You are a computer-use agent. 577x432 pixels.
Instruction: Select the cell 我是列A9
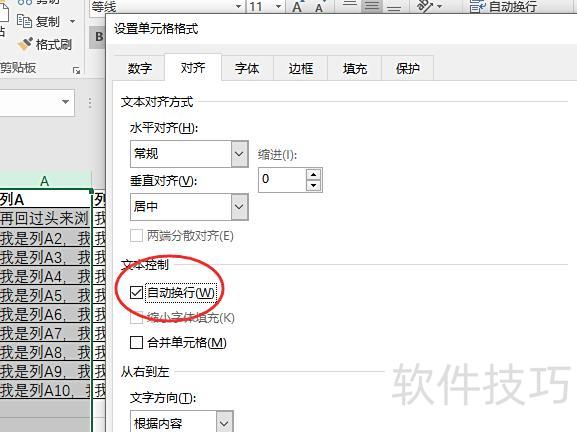45,371
